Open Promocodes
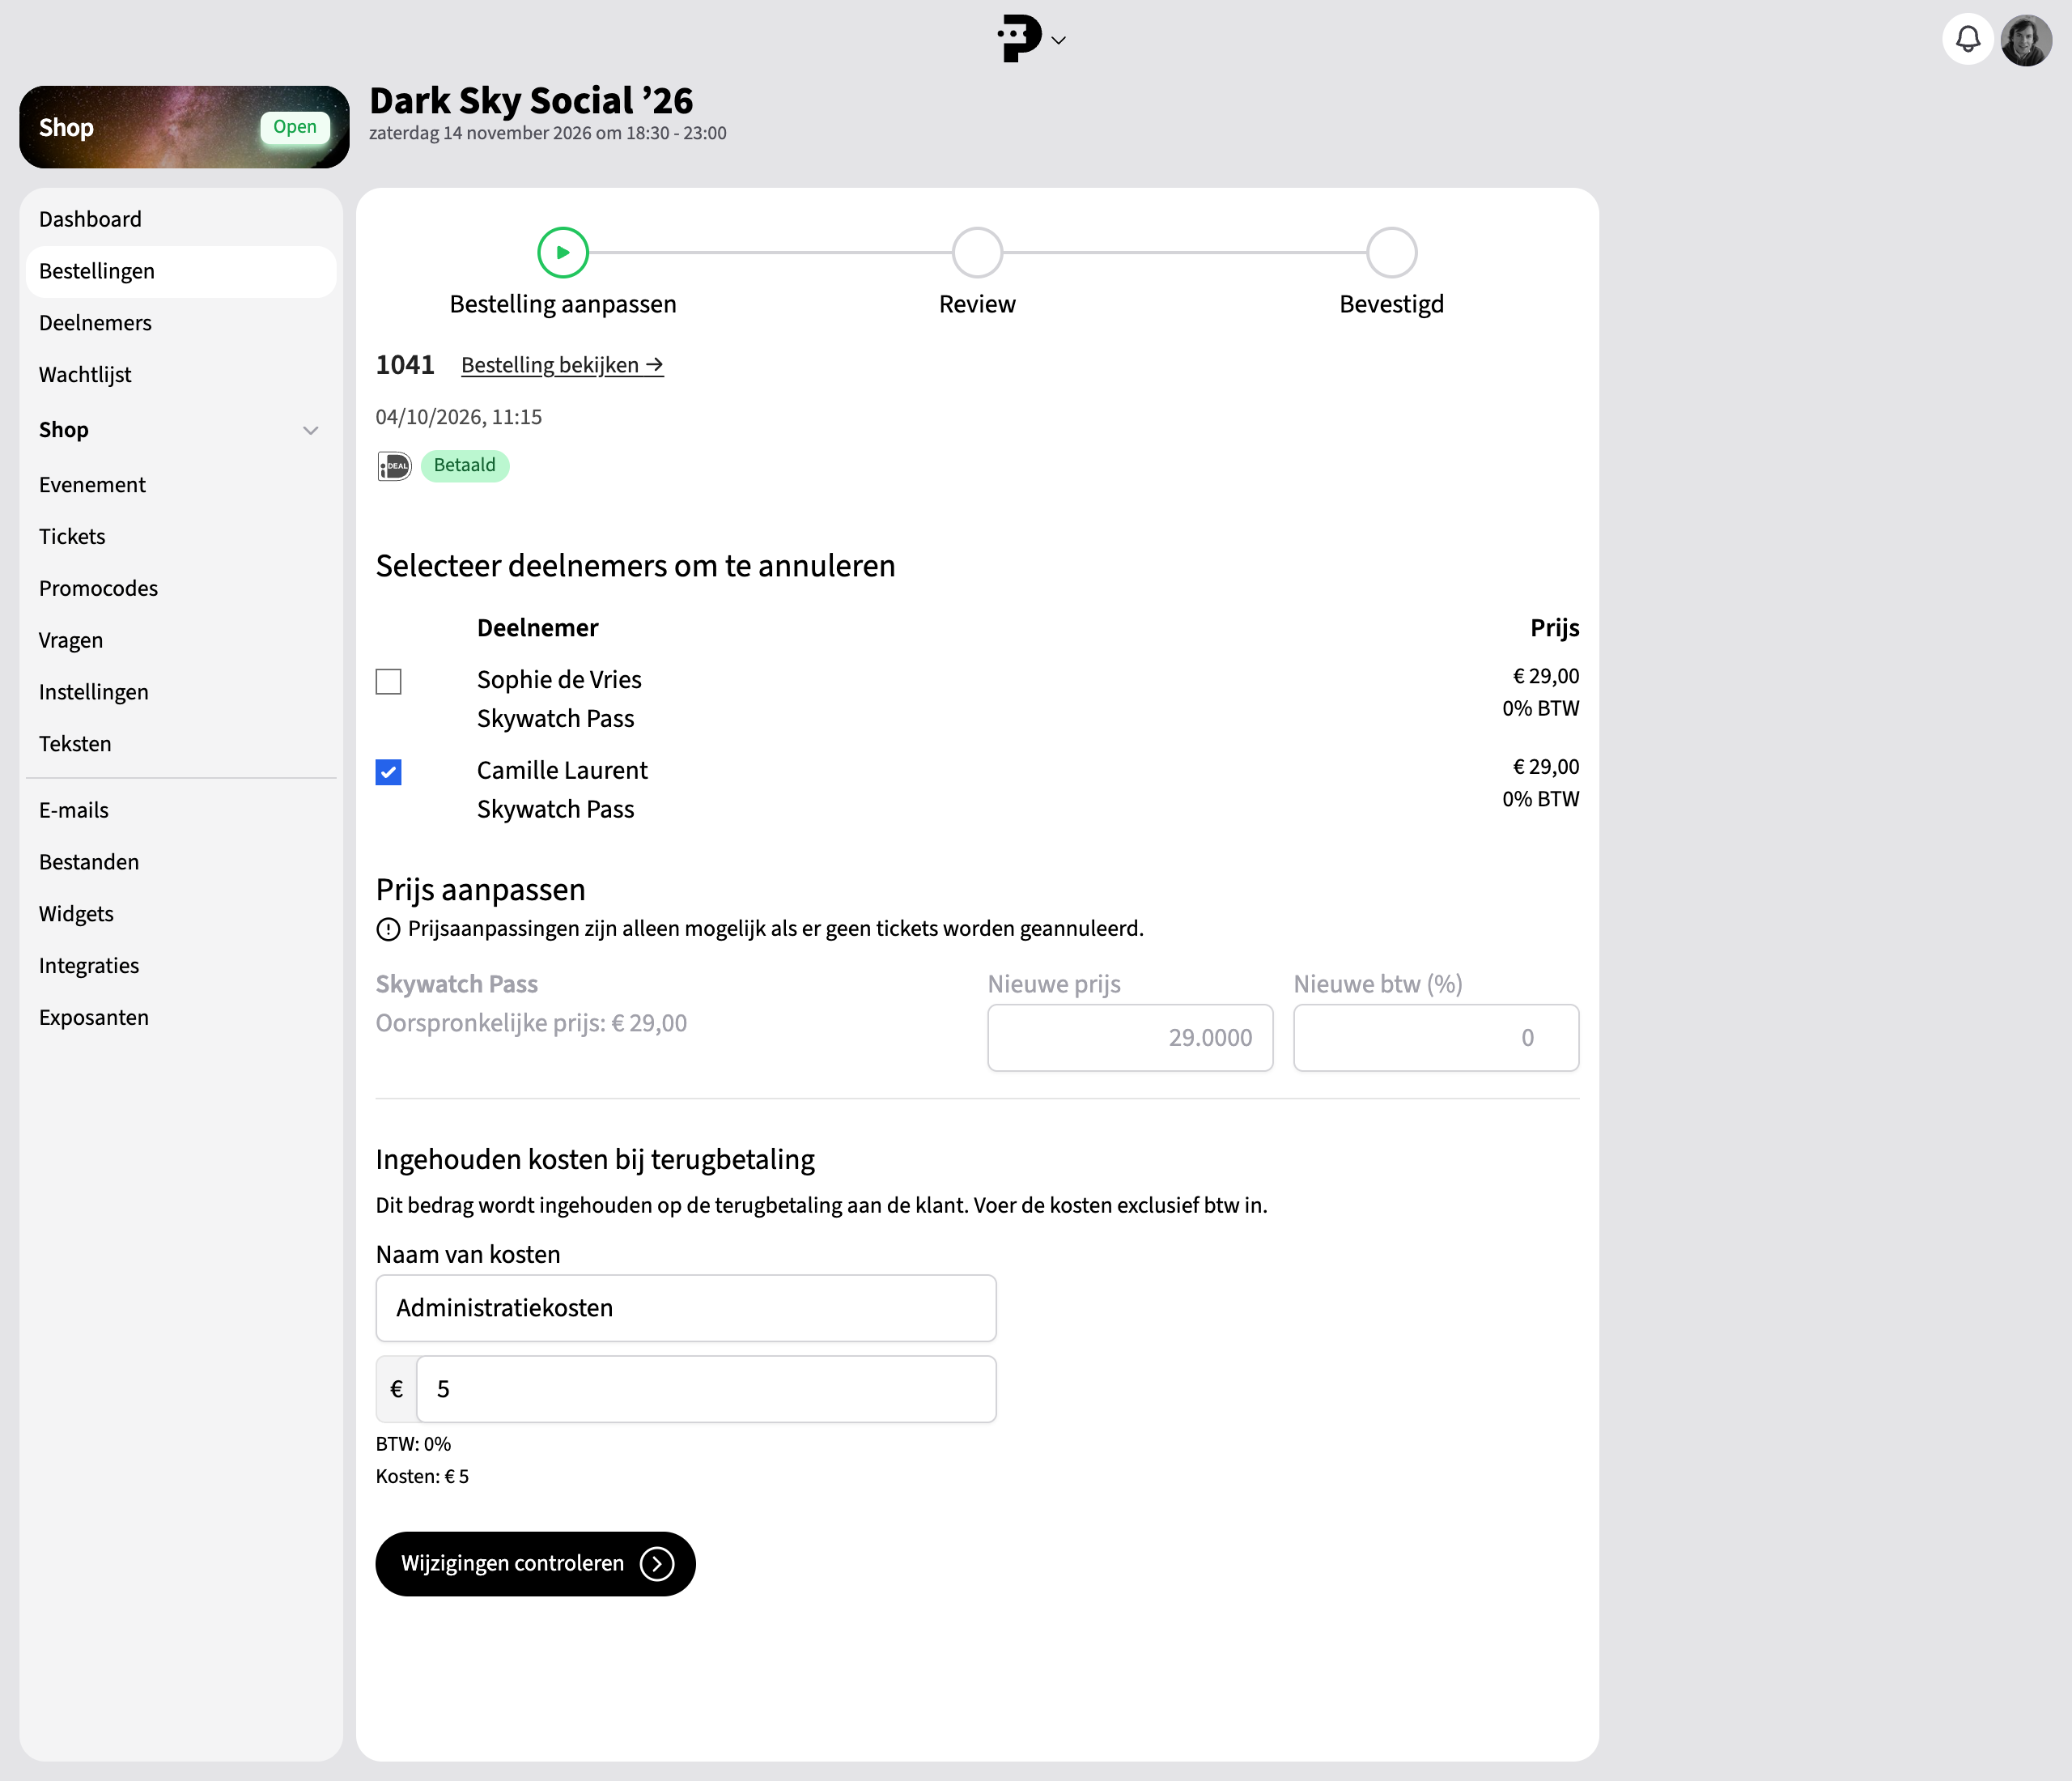 tap(181, 589)
